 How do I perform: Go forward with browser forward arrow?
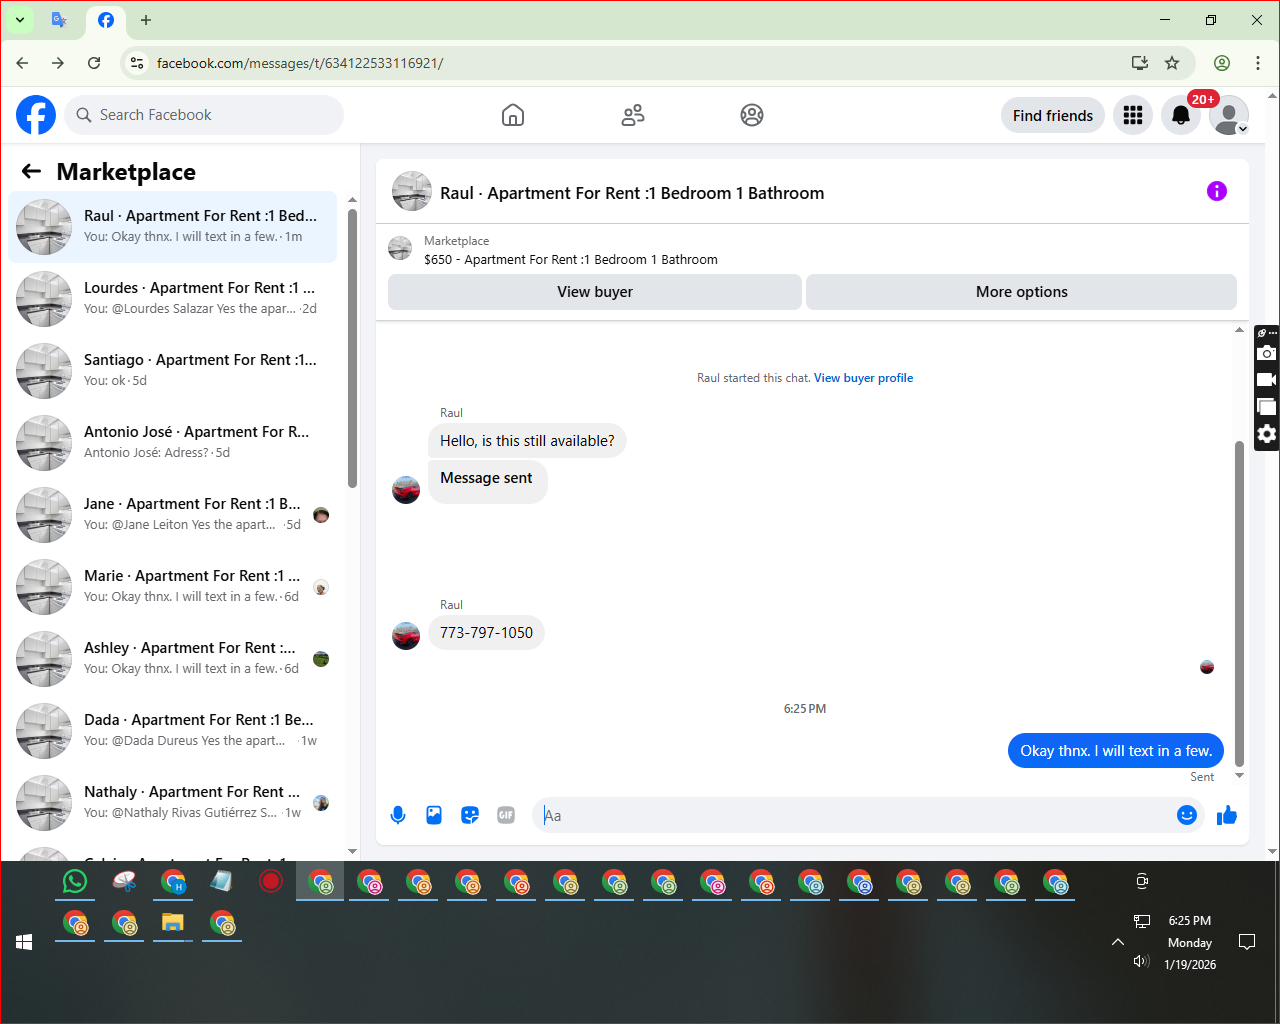[58, 63]
